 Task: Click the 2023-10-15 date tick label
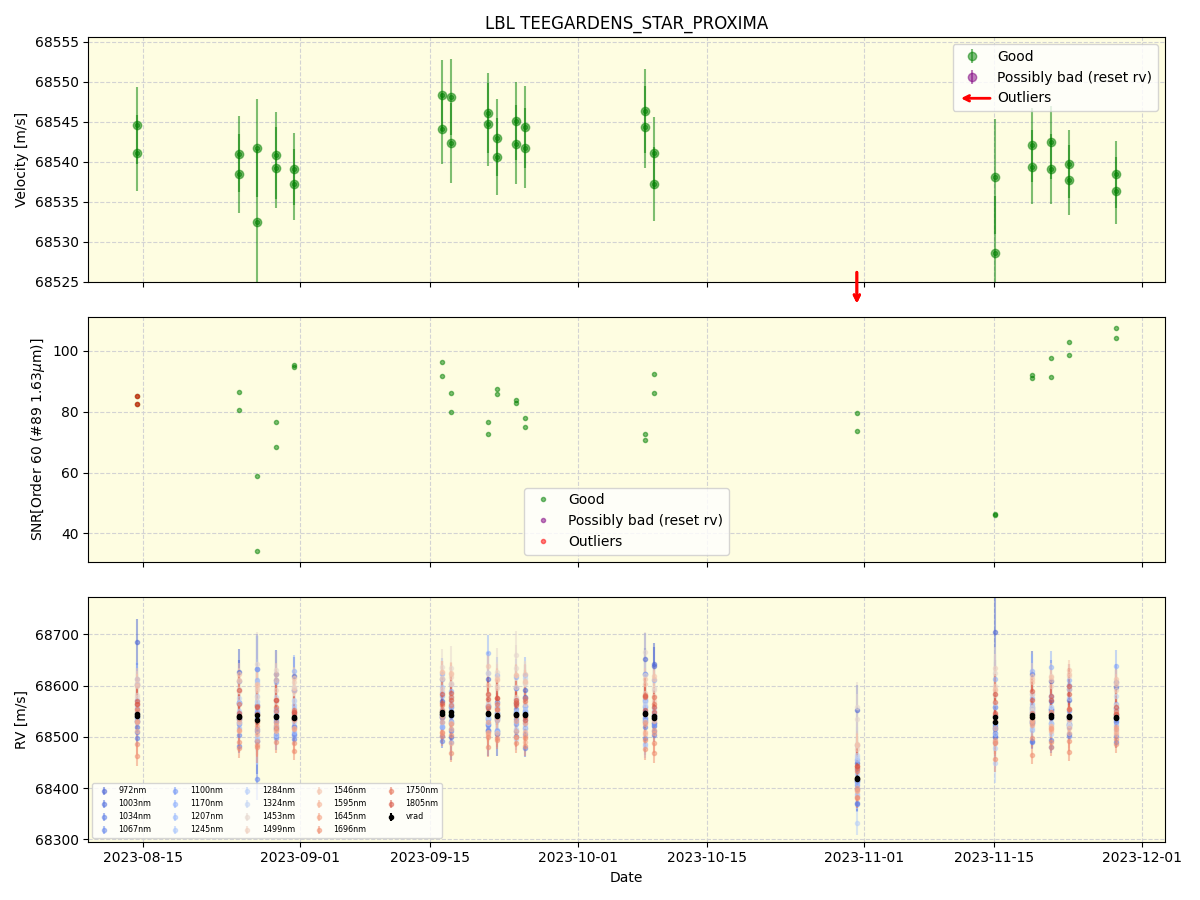[x=707, y=857]
